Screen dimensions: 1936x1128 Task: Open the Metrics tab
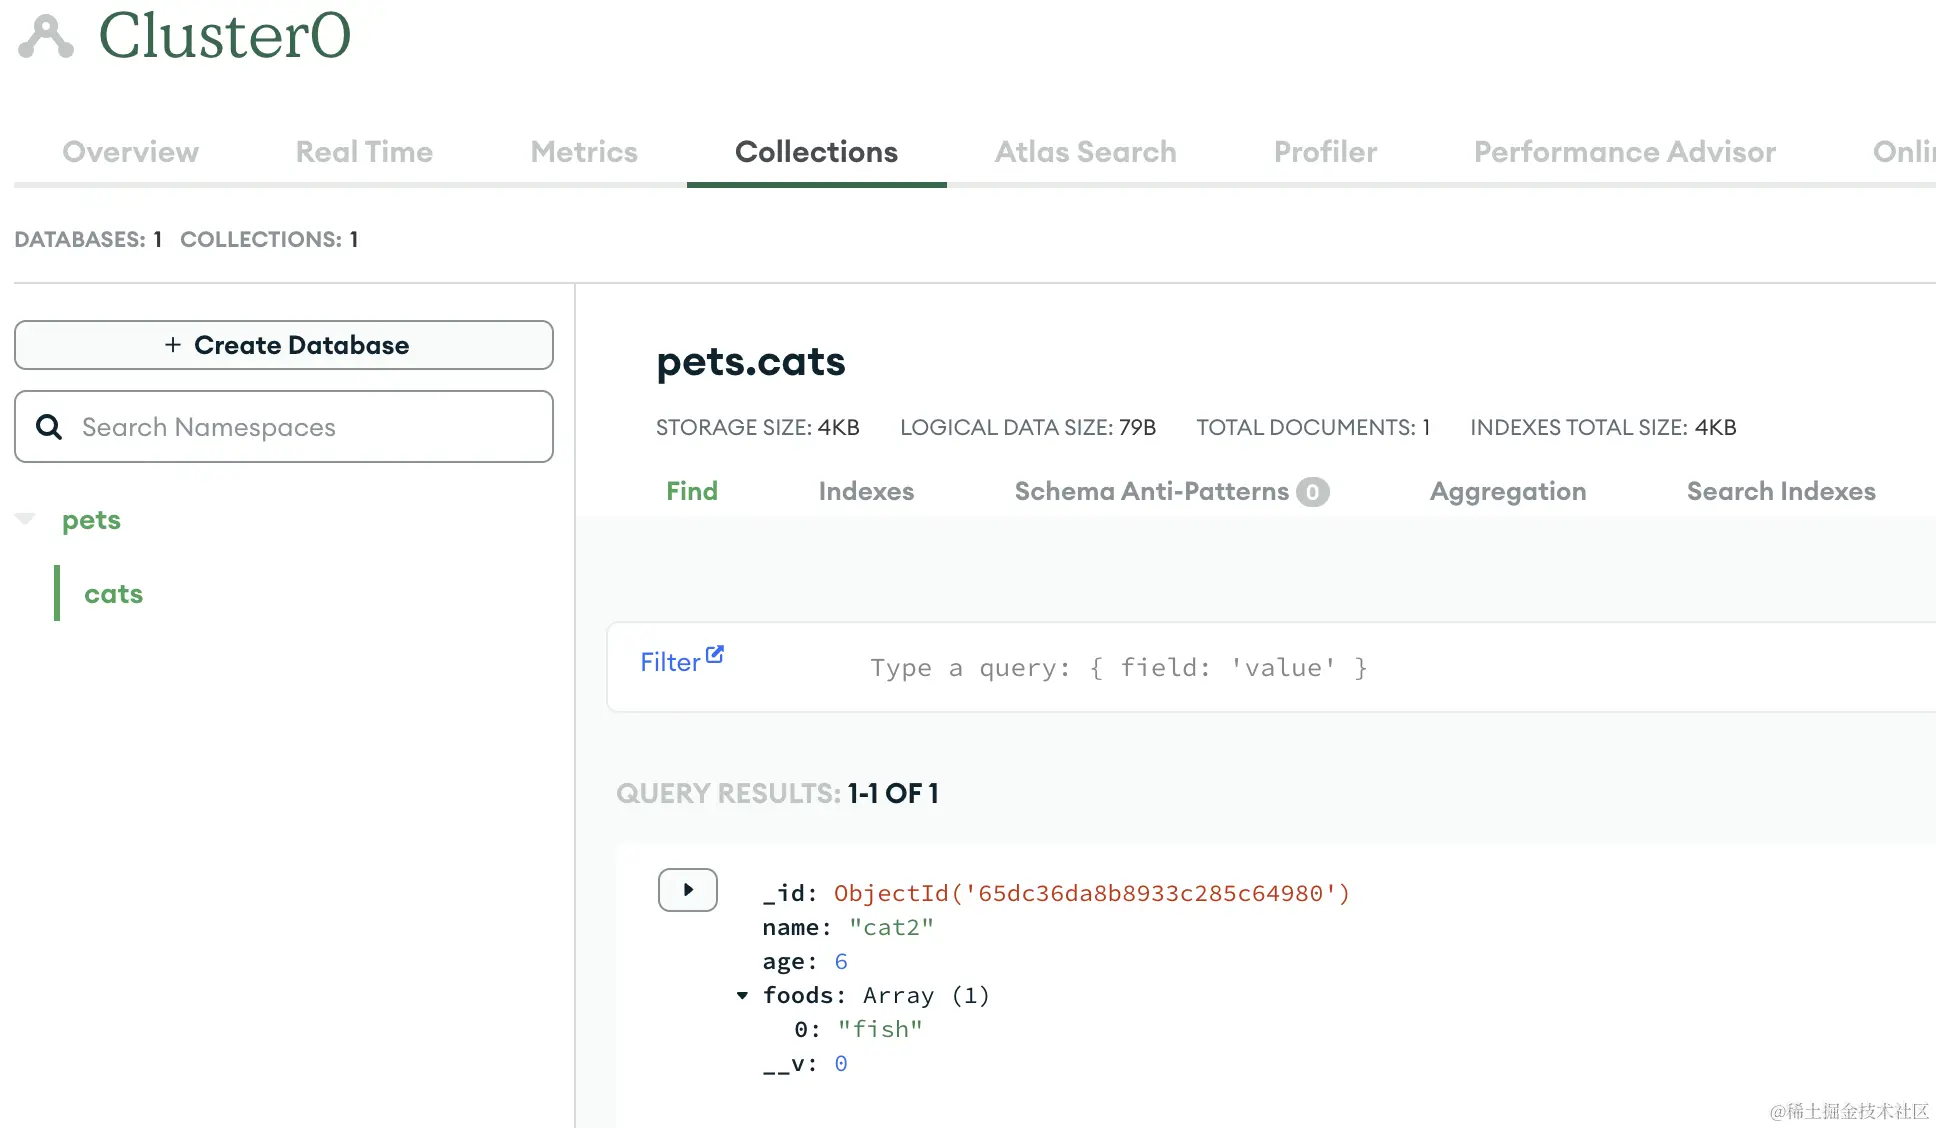coord(584,152)
